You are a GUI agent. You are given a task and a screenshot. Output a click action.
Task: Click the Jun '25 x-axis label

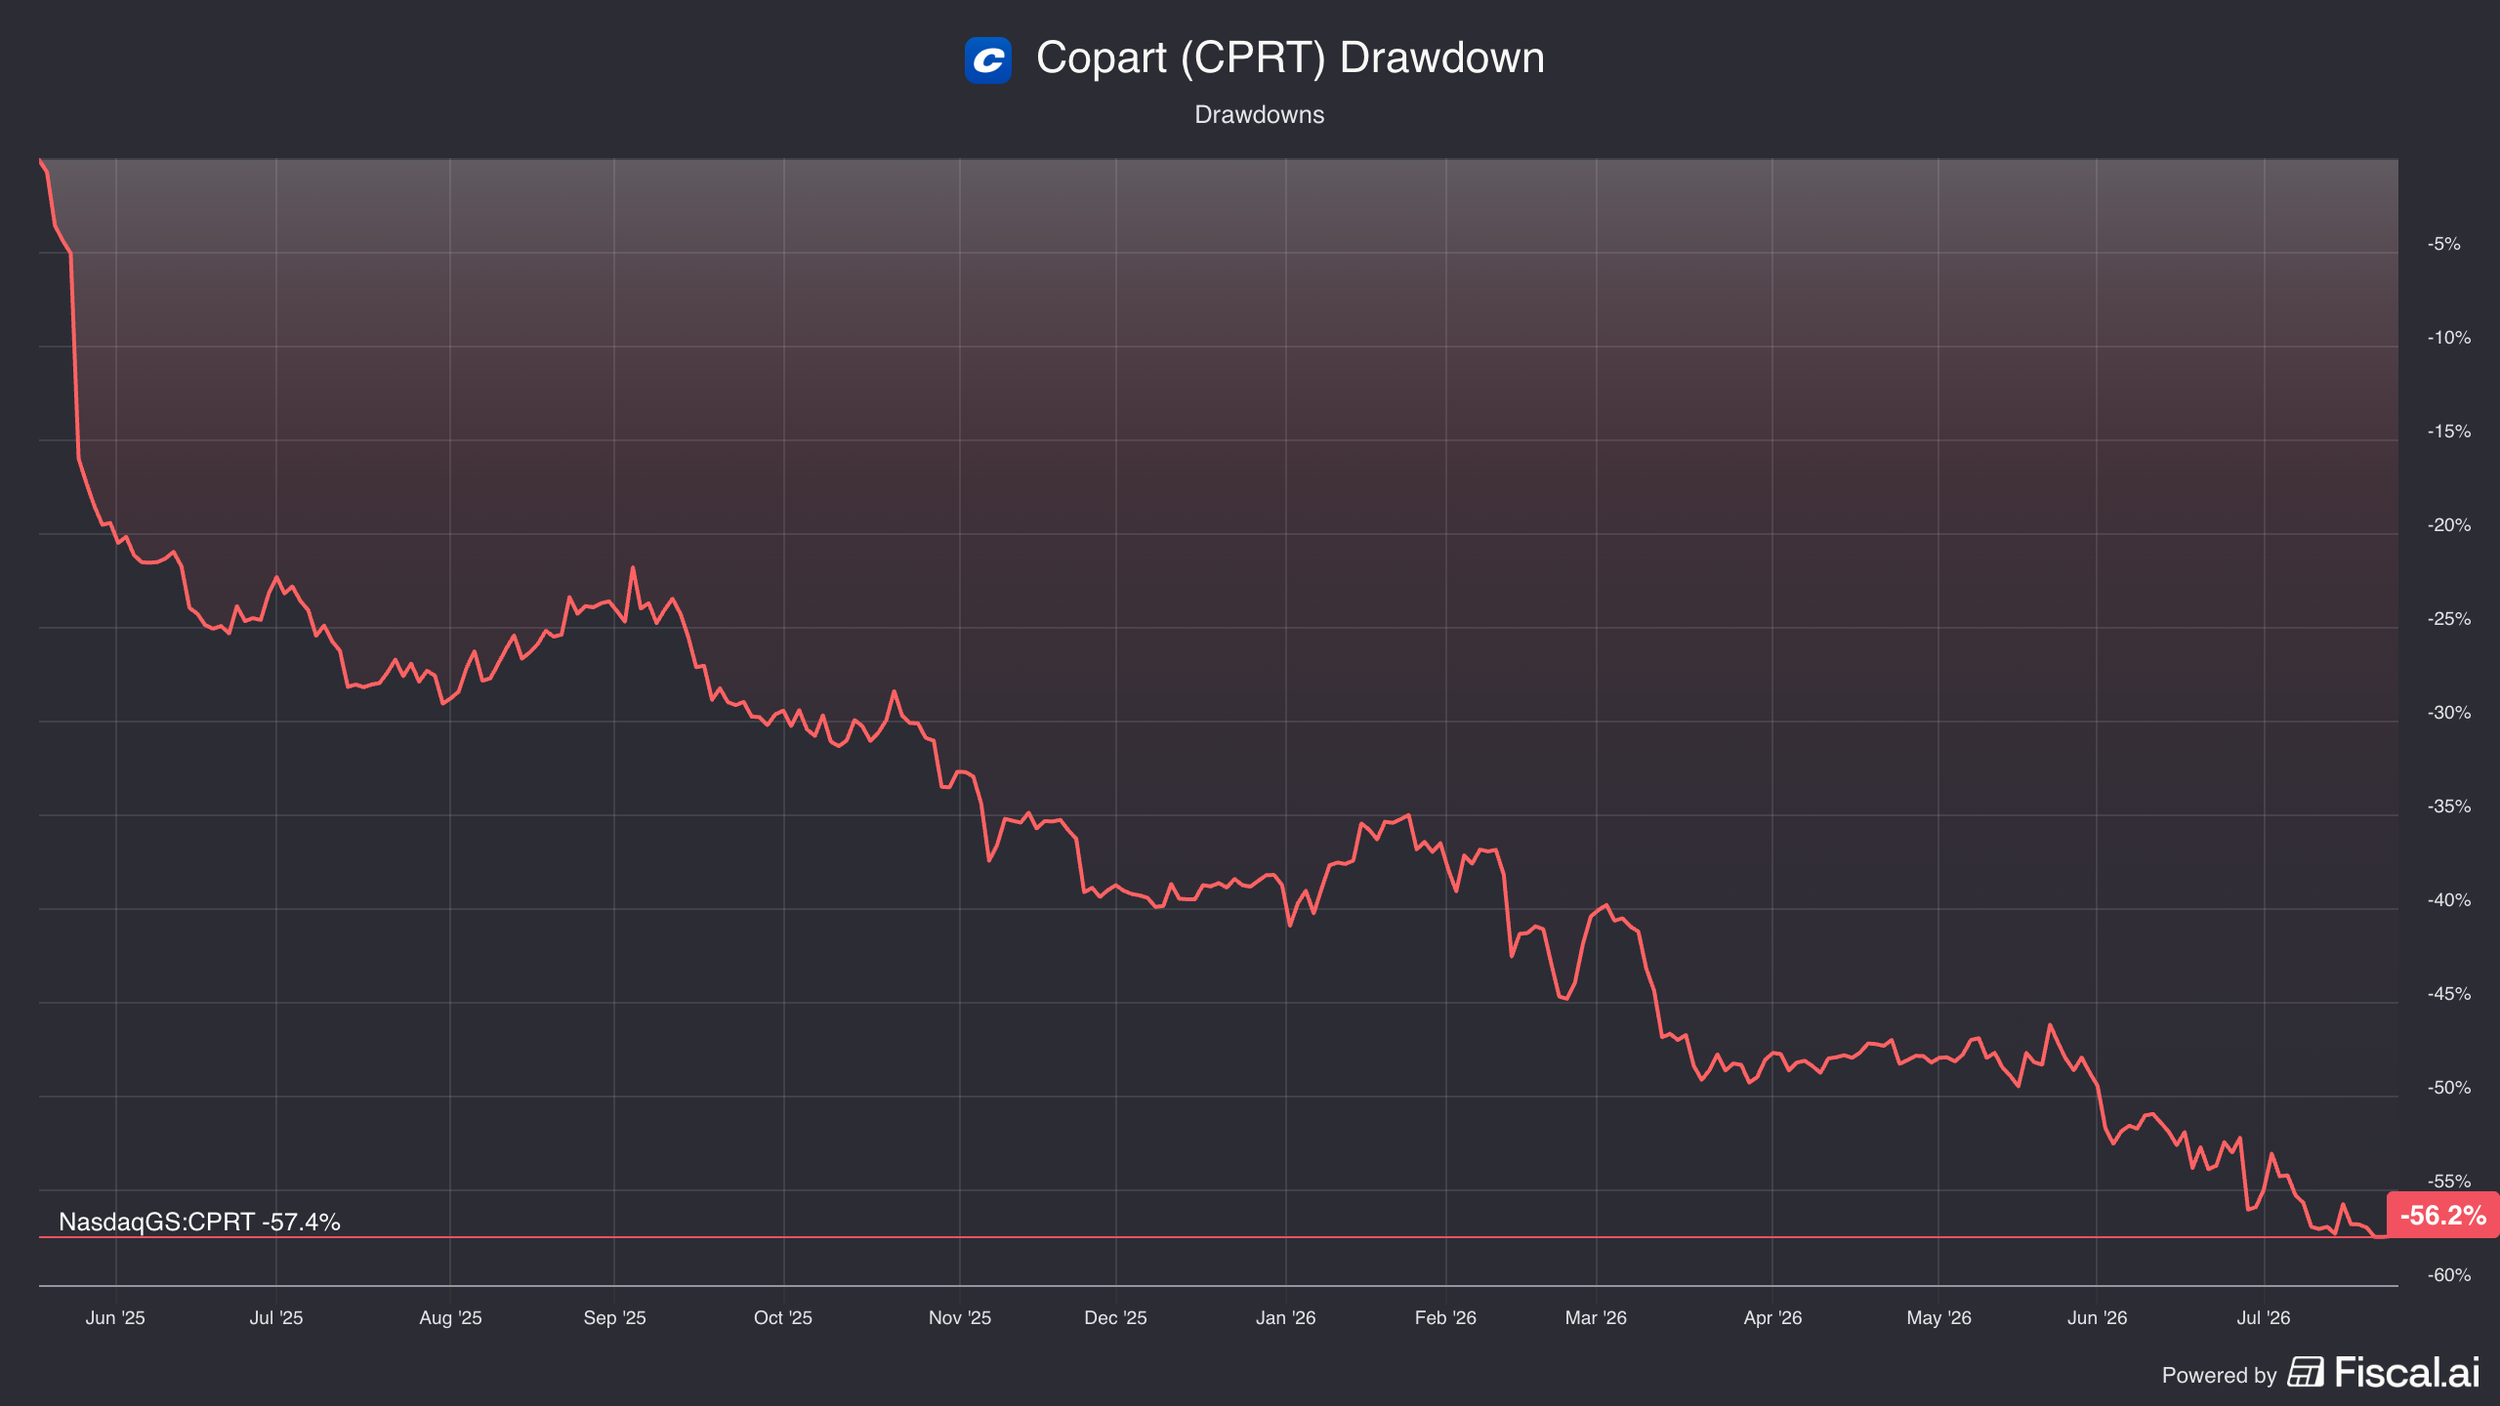tap(115, 1318)
